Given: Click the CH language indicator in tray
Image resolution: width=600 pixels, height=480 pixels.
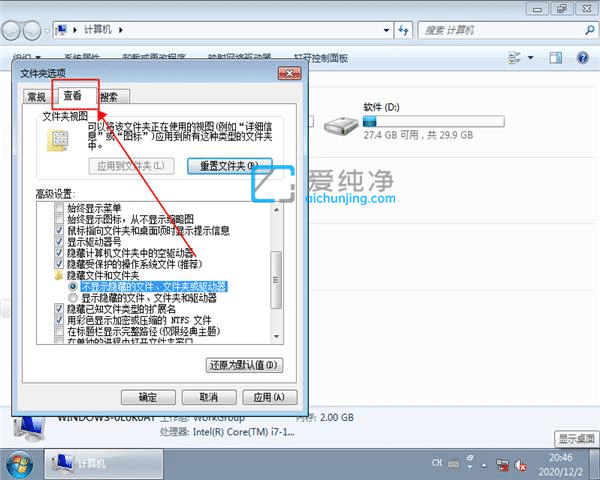Looking at the screenshot, I should 437,463.
